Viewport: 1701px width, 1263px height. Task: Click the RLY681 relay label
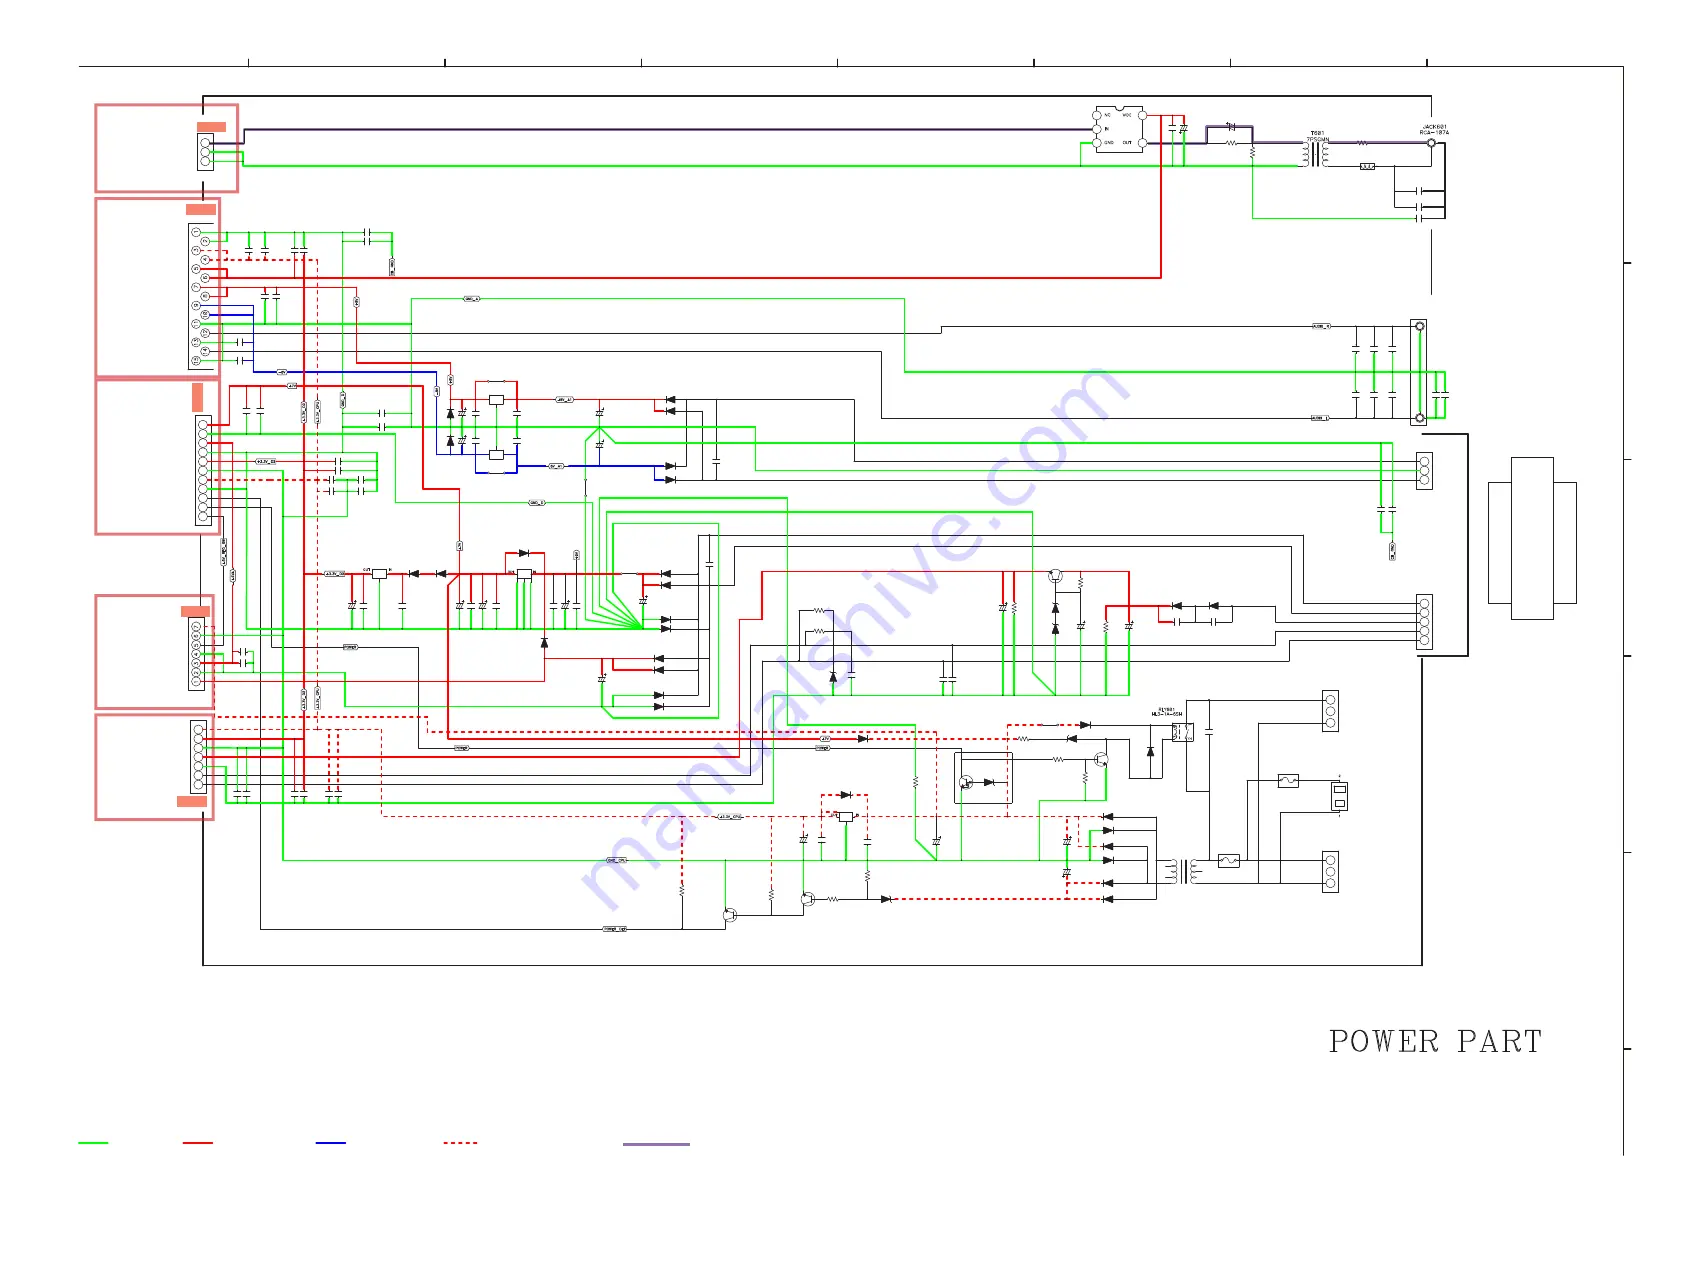[1167, 712]
